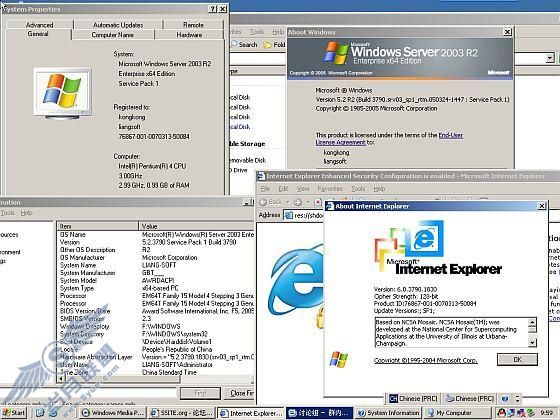Click the Windows monitor logo in System Properties

tap(63, 93)
